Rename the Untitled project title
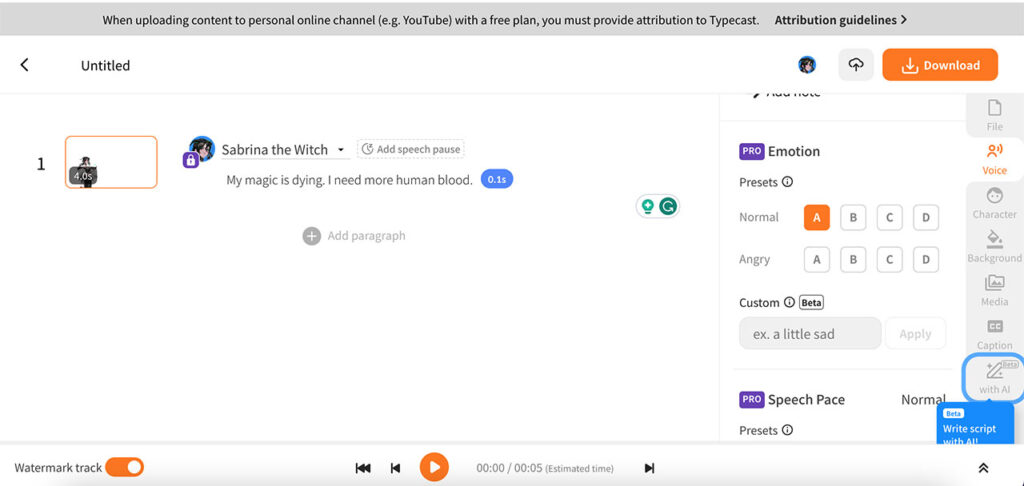The width and height of the screenshot is (1024, 486). pyautogui.click(x=105, y=65)
